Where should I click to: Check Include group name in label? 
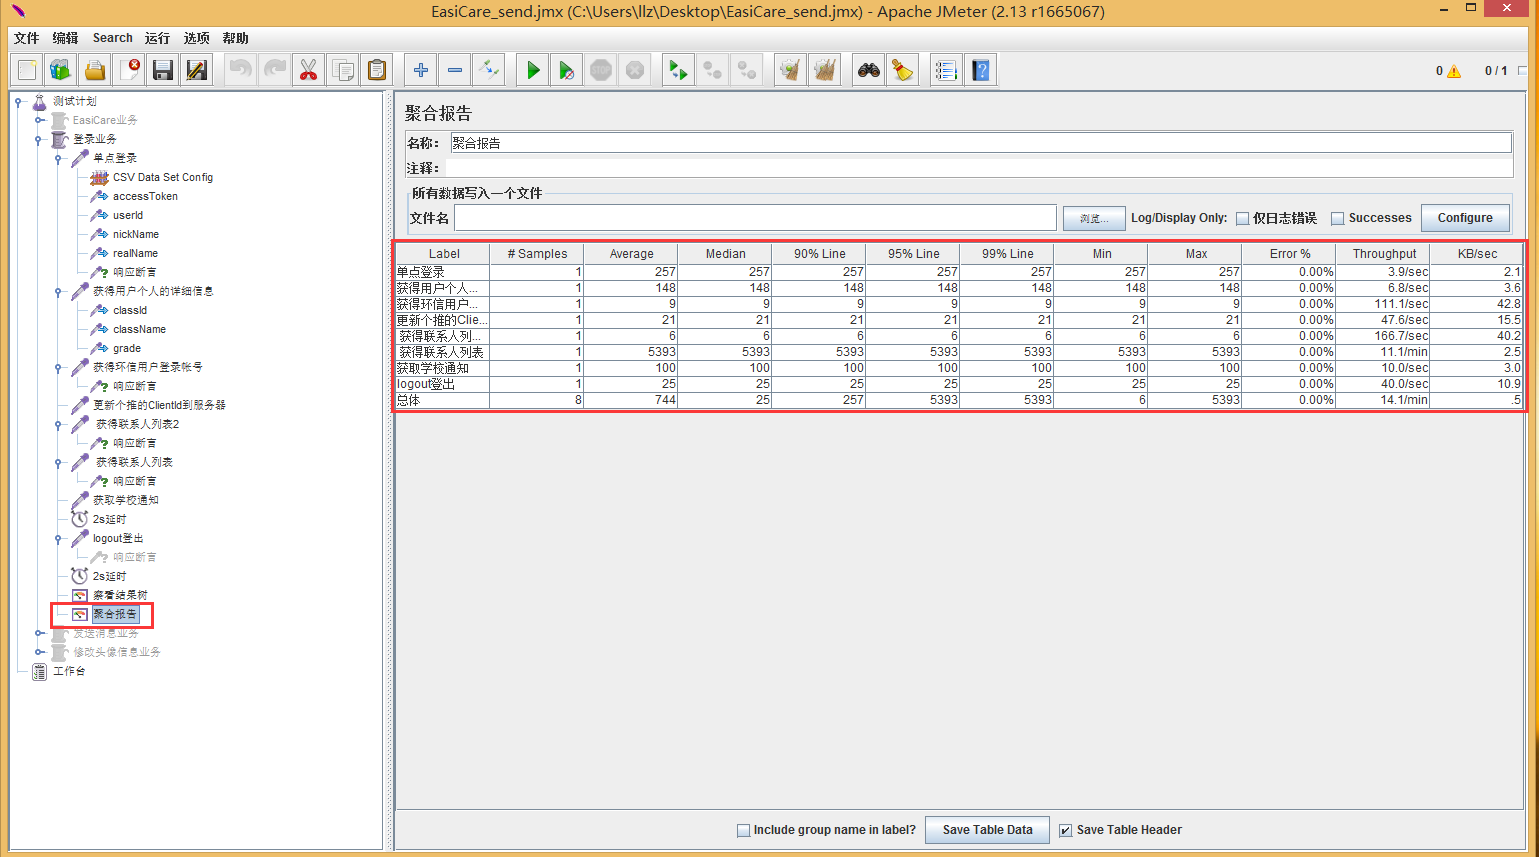tap(743, 830)
